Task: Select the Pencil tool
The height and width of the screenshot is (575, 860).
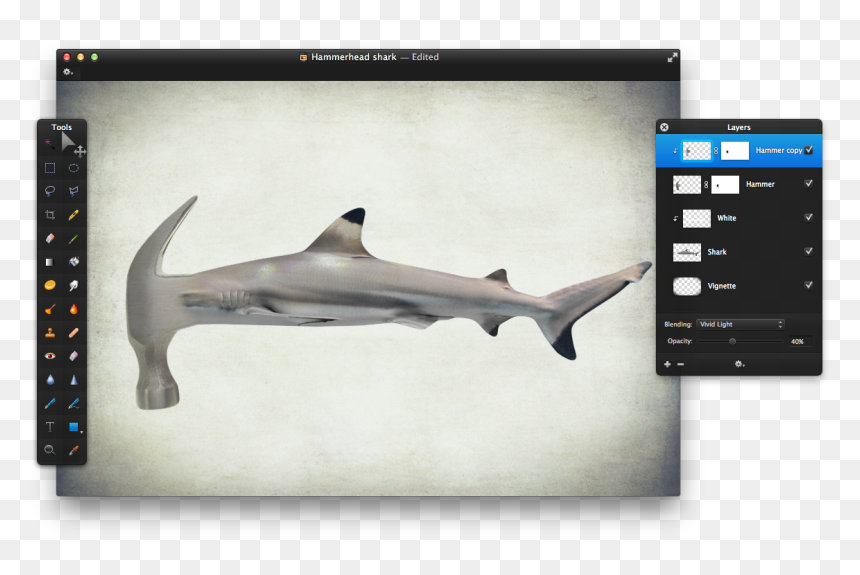Action: tap(73, 215)
